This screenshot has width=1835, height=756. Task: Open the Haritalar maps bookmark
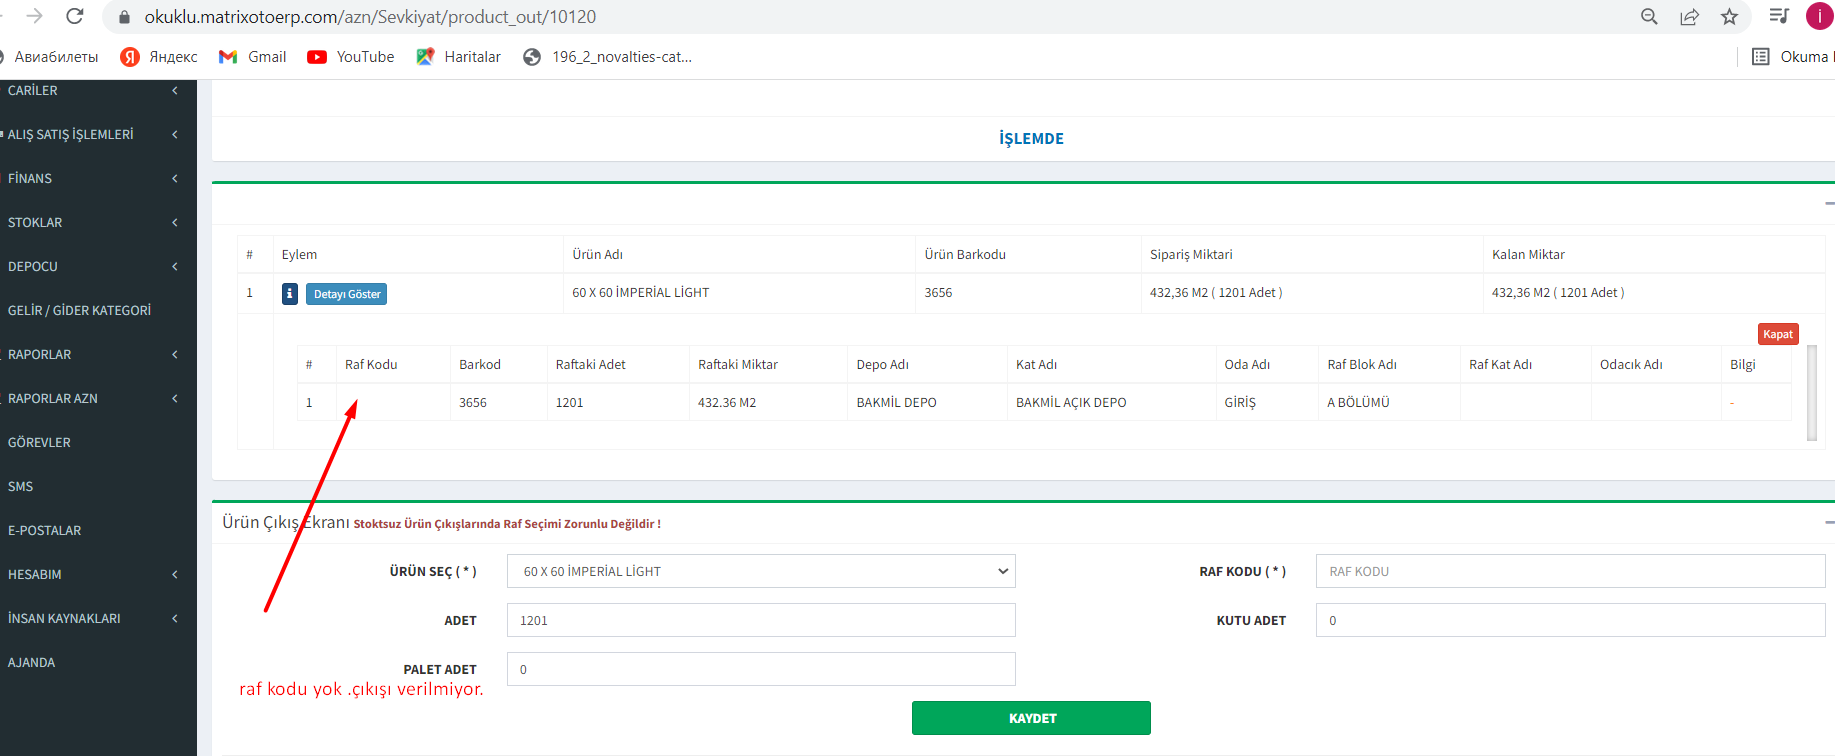pyautogui.click(x=459, y=57)
